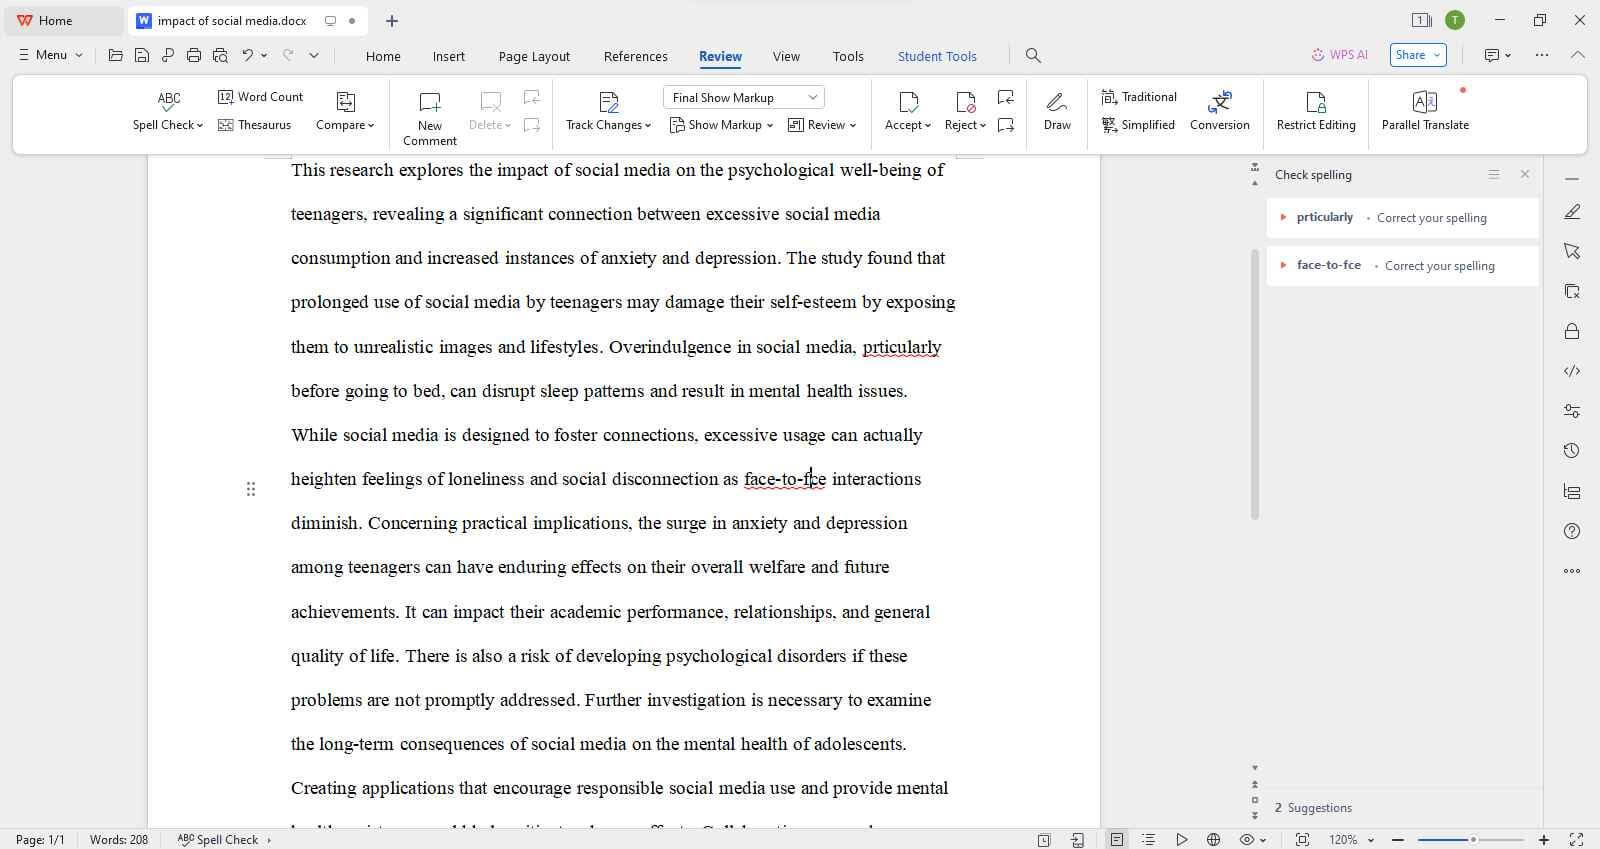Open Restrict Editing panel
The height and width of the screenshot is (849, 1600).
(1315, 110)
